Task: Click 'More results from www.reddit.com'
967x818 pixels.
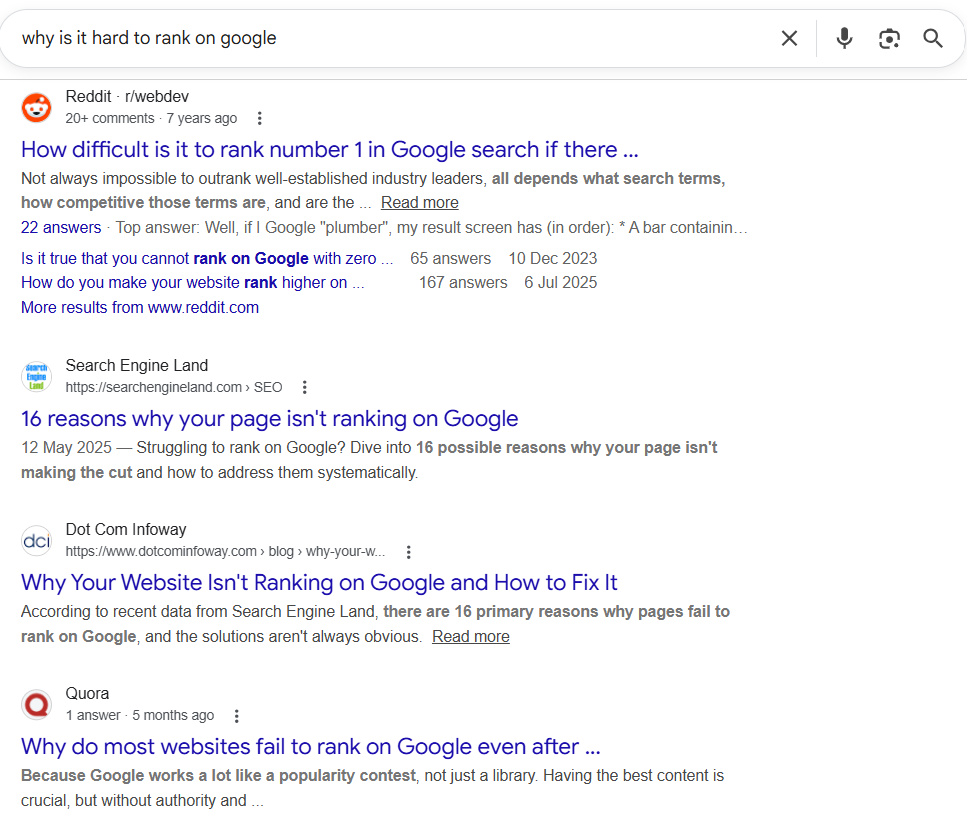Action: tap(140, 308)
